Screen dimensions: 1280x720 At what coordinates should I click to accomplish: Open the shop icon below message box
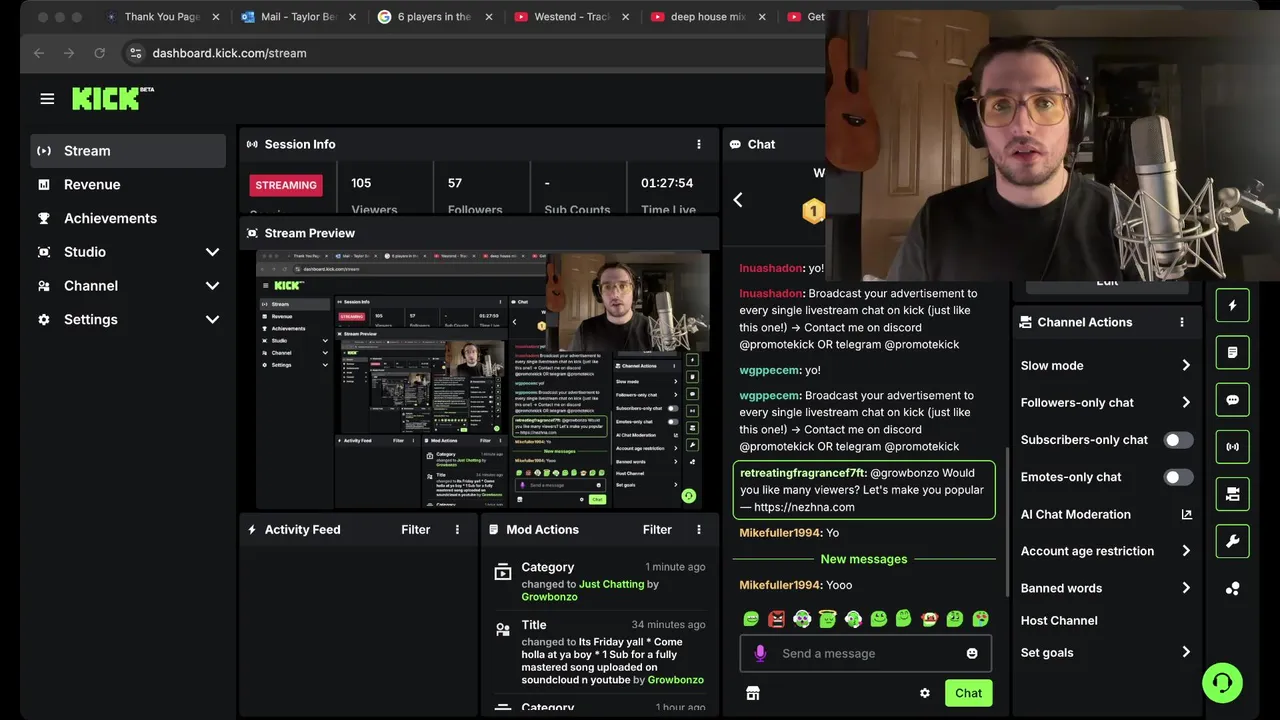[753, 693]
